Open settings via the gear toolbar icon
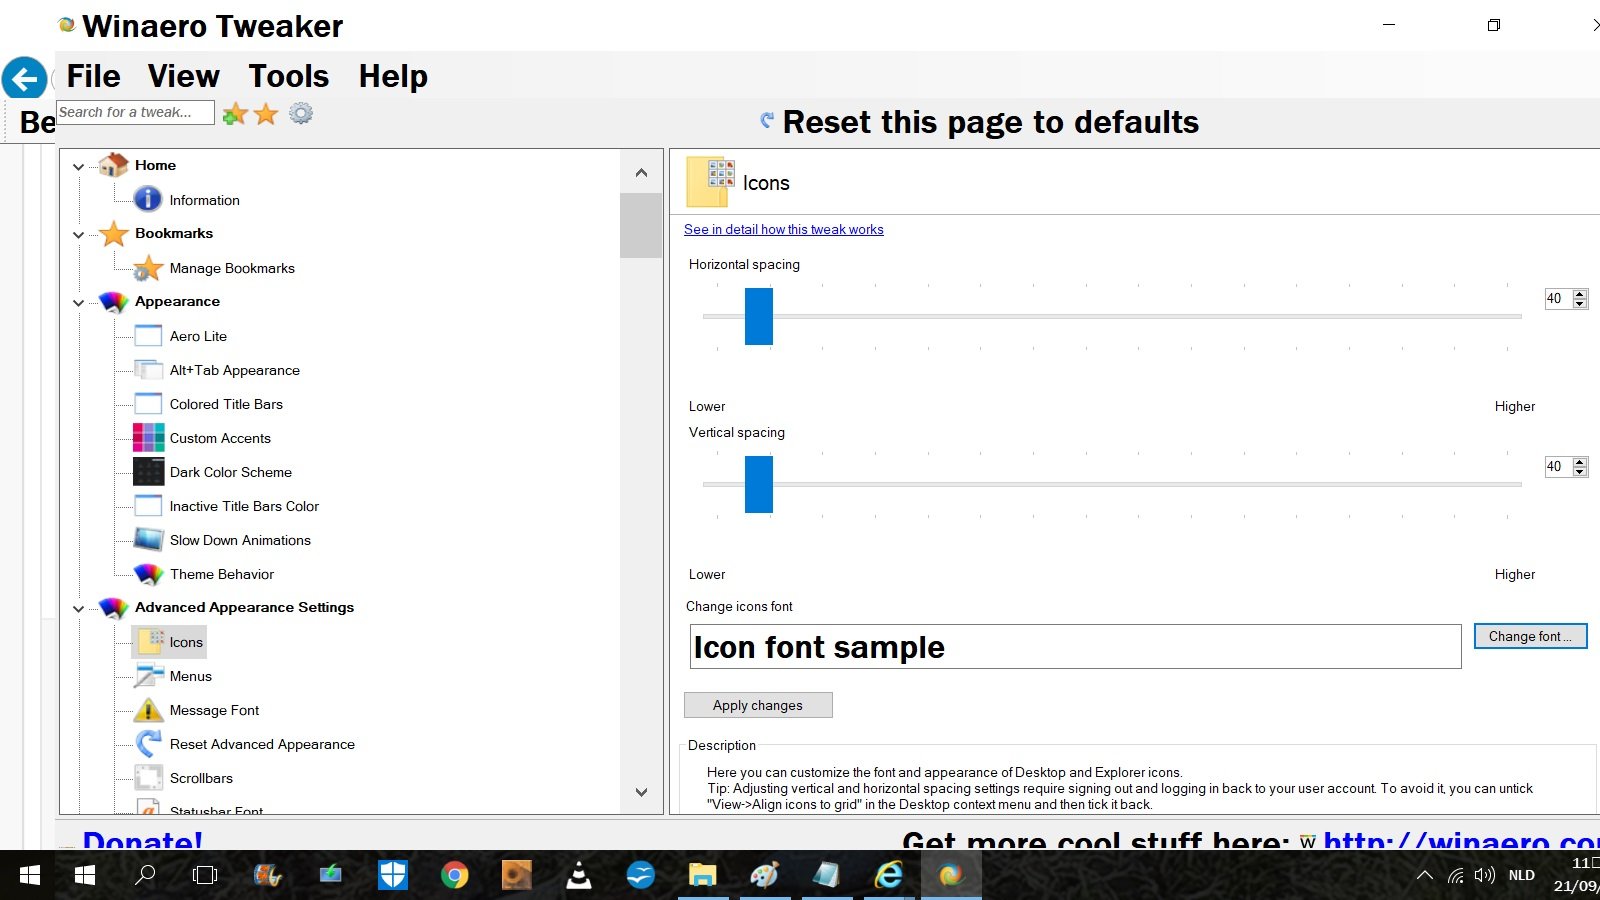The width and height of the screenshot is (1600, 900). tap(301, 113)
